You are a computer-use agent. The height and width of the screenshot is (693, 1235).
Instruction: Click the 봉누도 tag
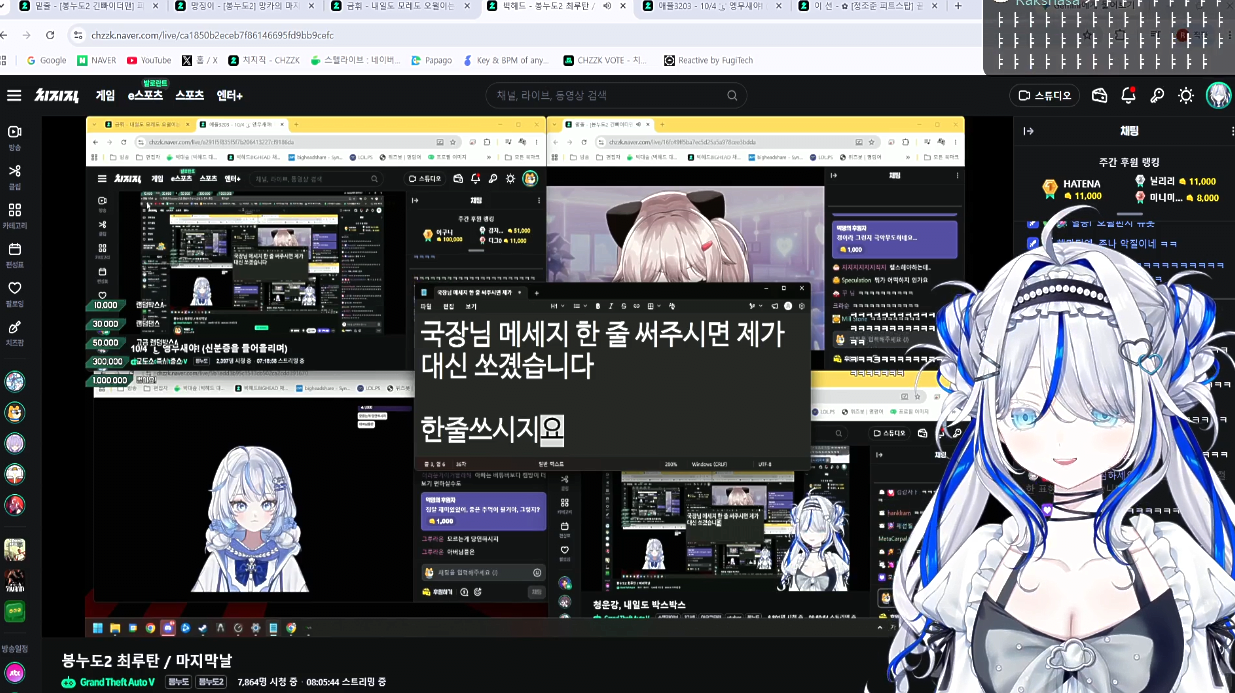point(178,682)
